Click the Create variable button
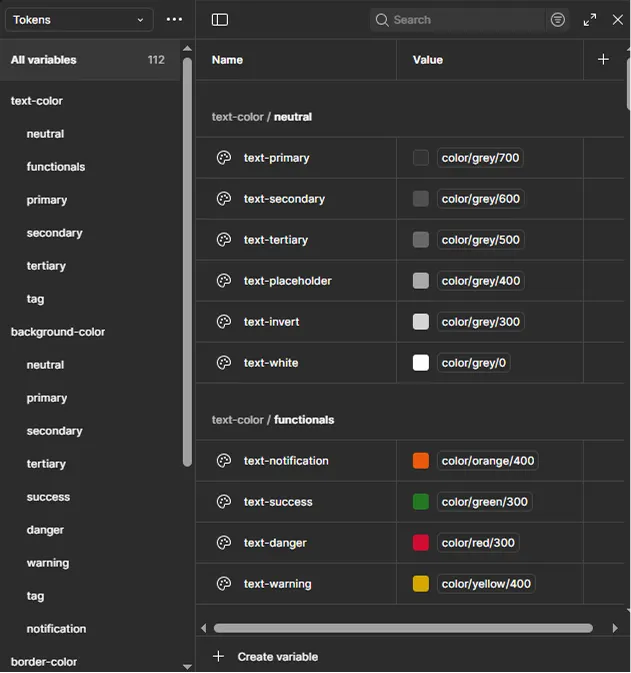Image resolution: width=631 pixels, height=673 pixels. 266,657
